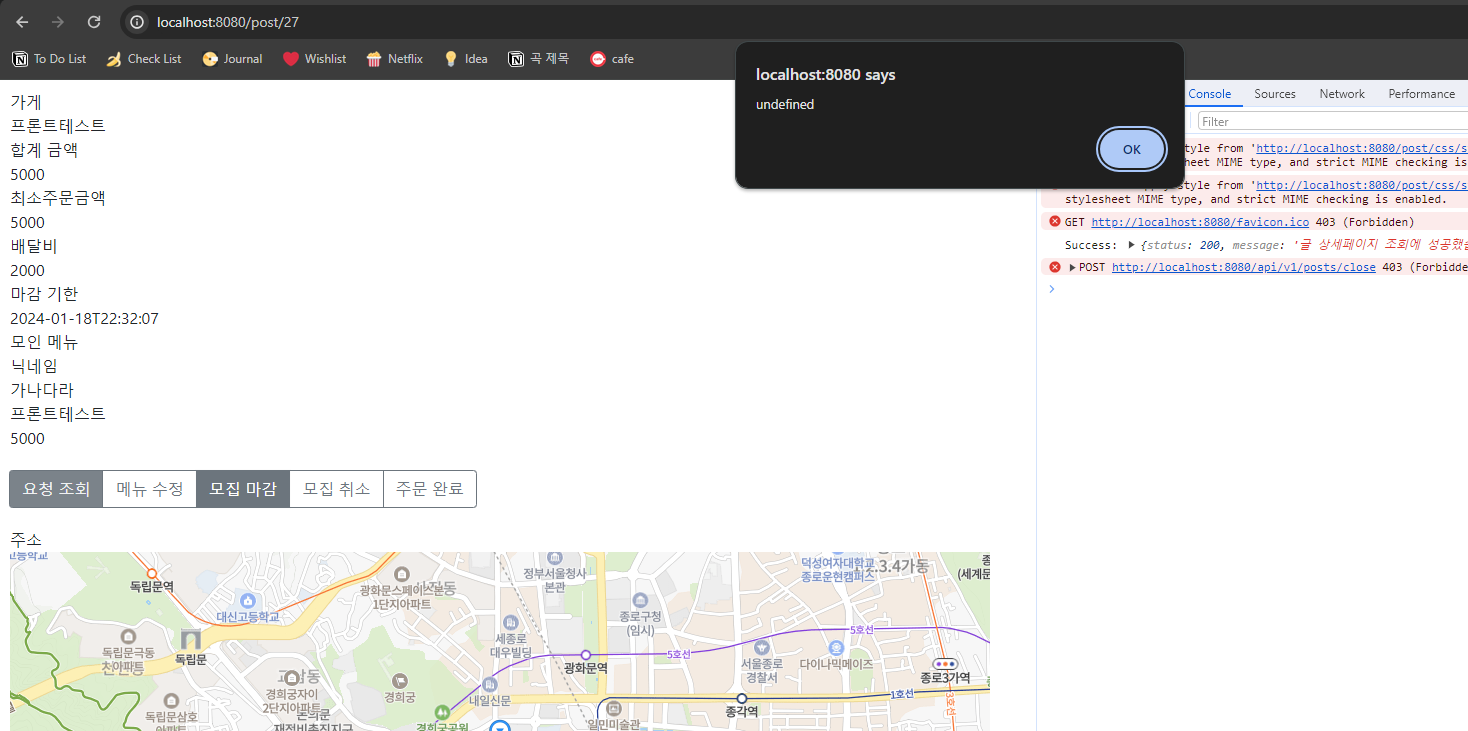1468x731 pixels.
Task: Click the 종로구청 office icon on the map
Action: (x=640, y=598)
